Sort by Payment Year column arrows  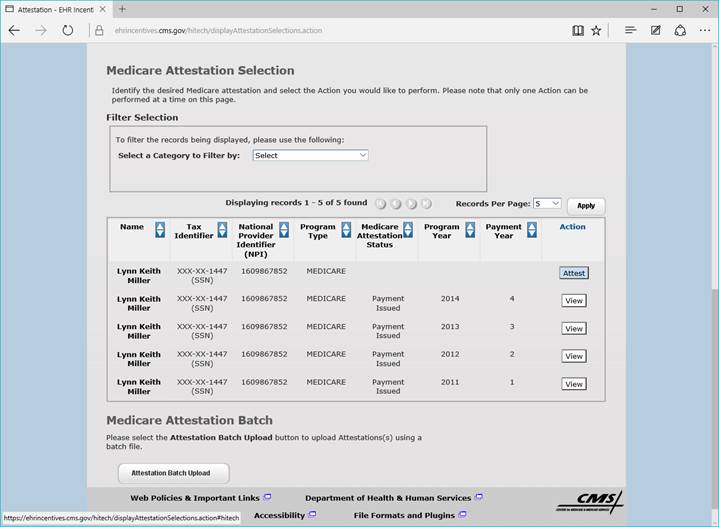click(x=531, y=230)
